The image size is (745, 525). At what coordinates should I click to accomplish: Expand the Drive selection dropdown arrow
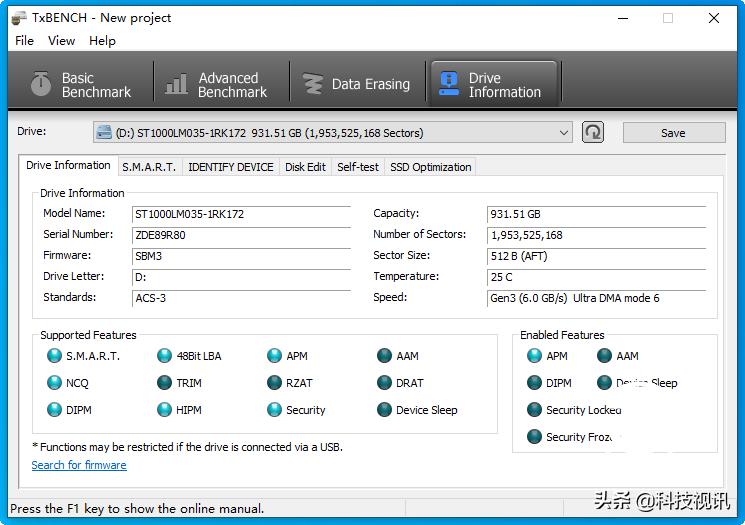pyautogui.click(x=564, y=133)
